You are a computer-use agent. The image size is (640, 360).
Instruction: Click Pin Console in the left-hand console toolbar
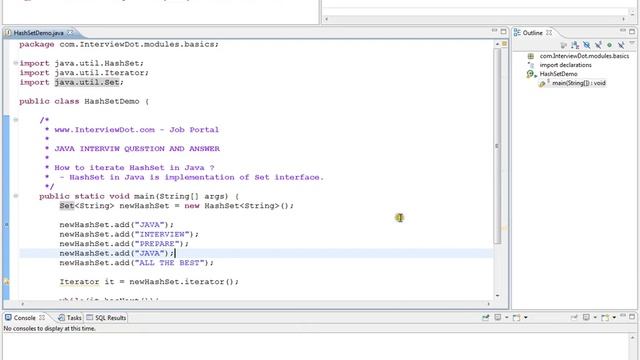tap(486, 317)
